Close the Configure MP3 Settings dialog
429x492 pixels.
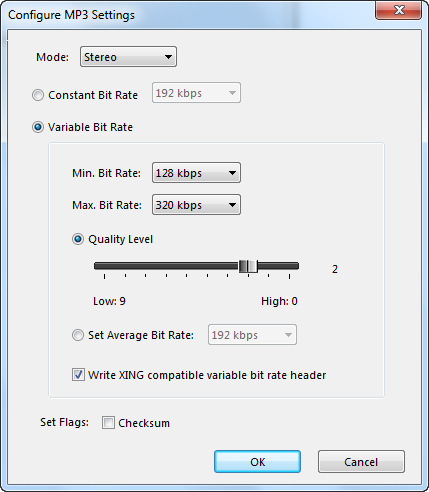coord(399,10)
